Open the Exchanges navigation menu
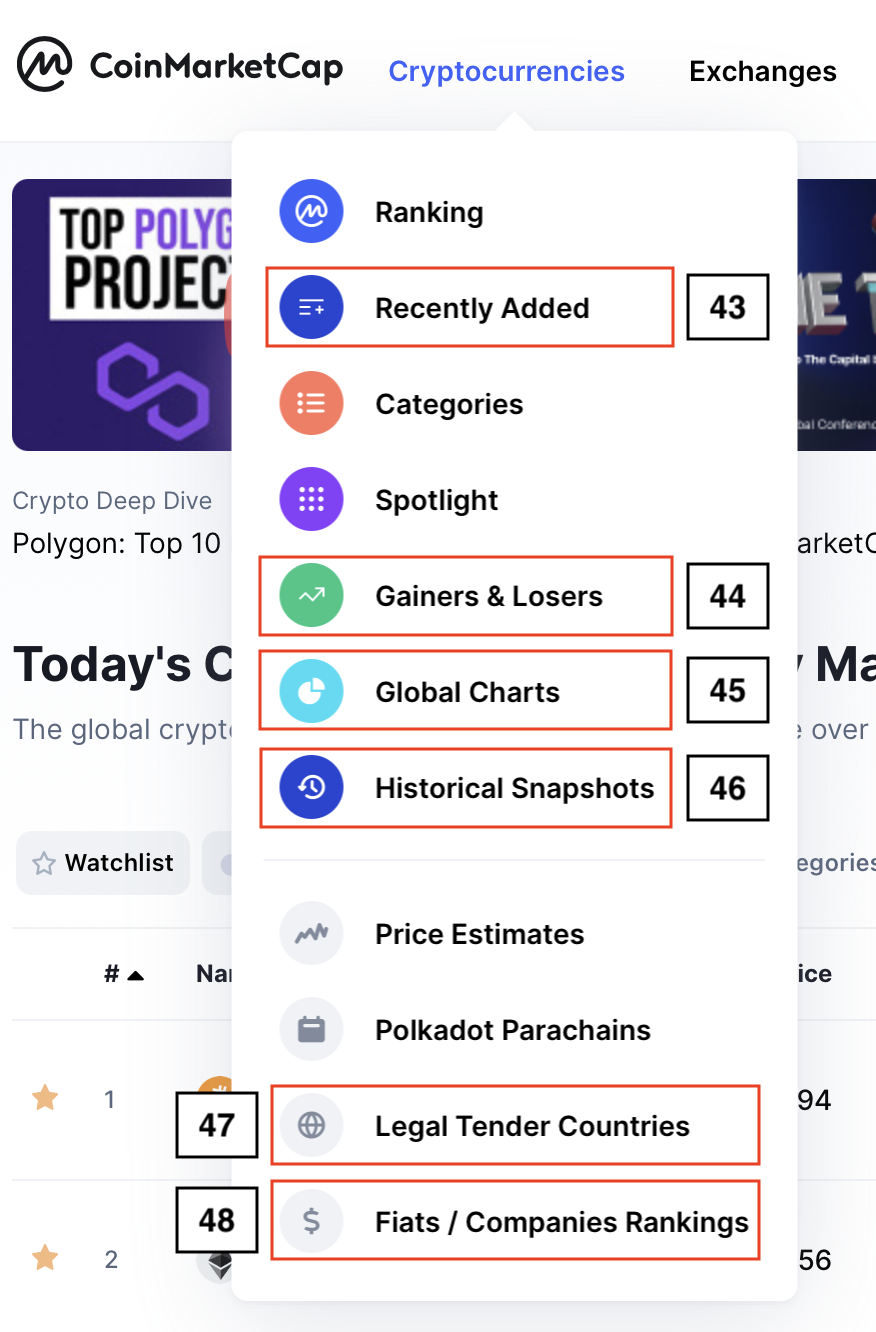 (763, 72)
